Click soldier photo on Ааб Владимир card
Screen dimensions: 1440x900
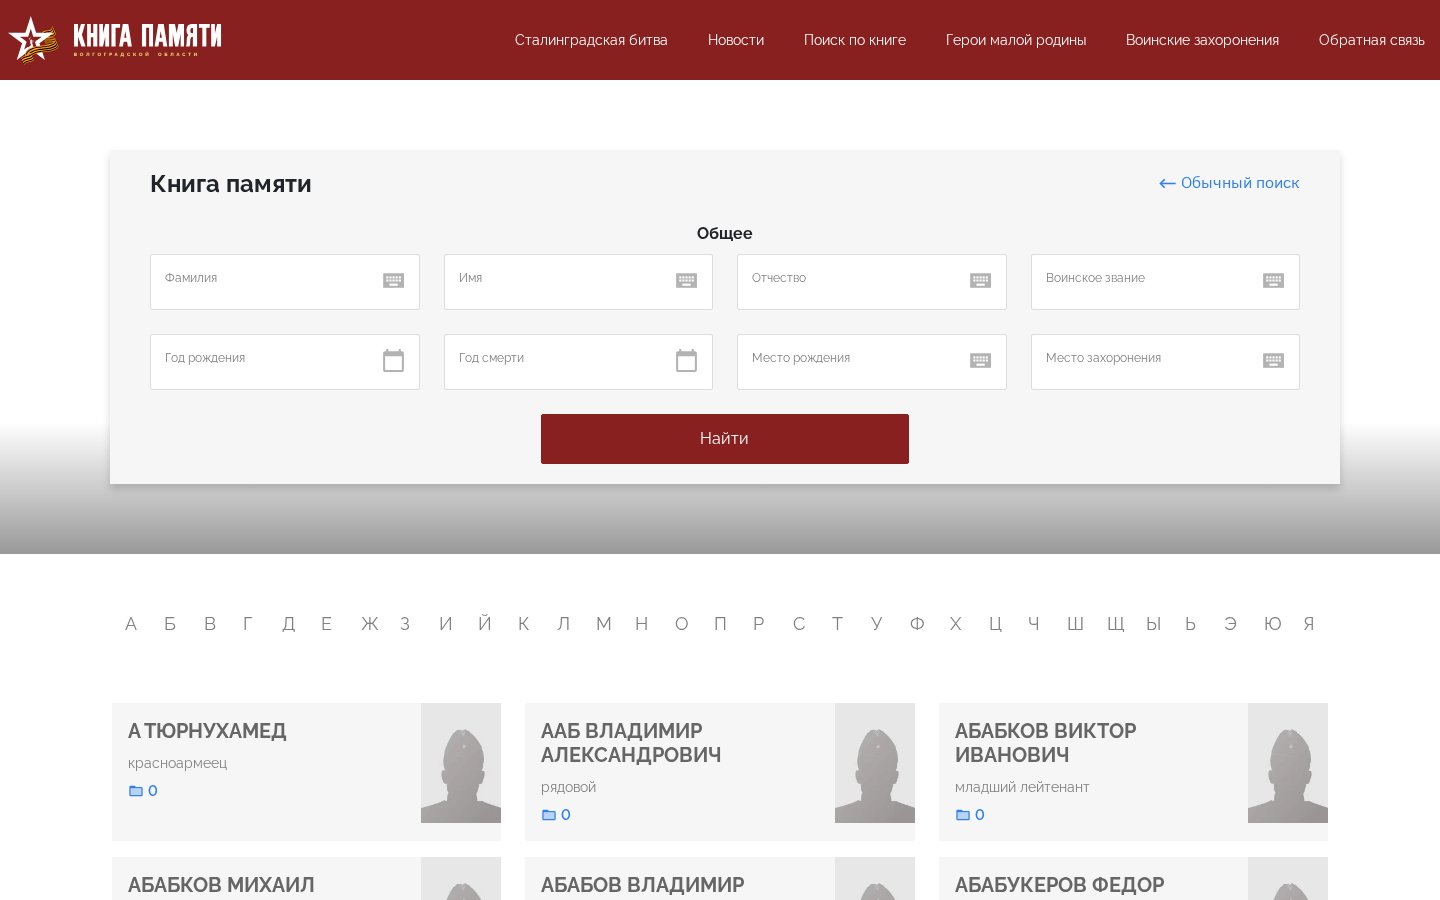875,763
